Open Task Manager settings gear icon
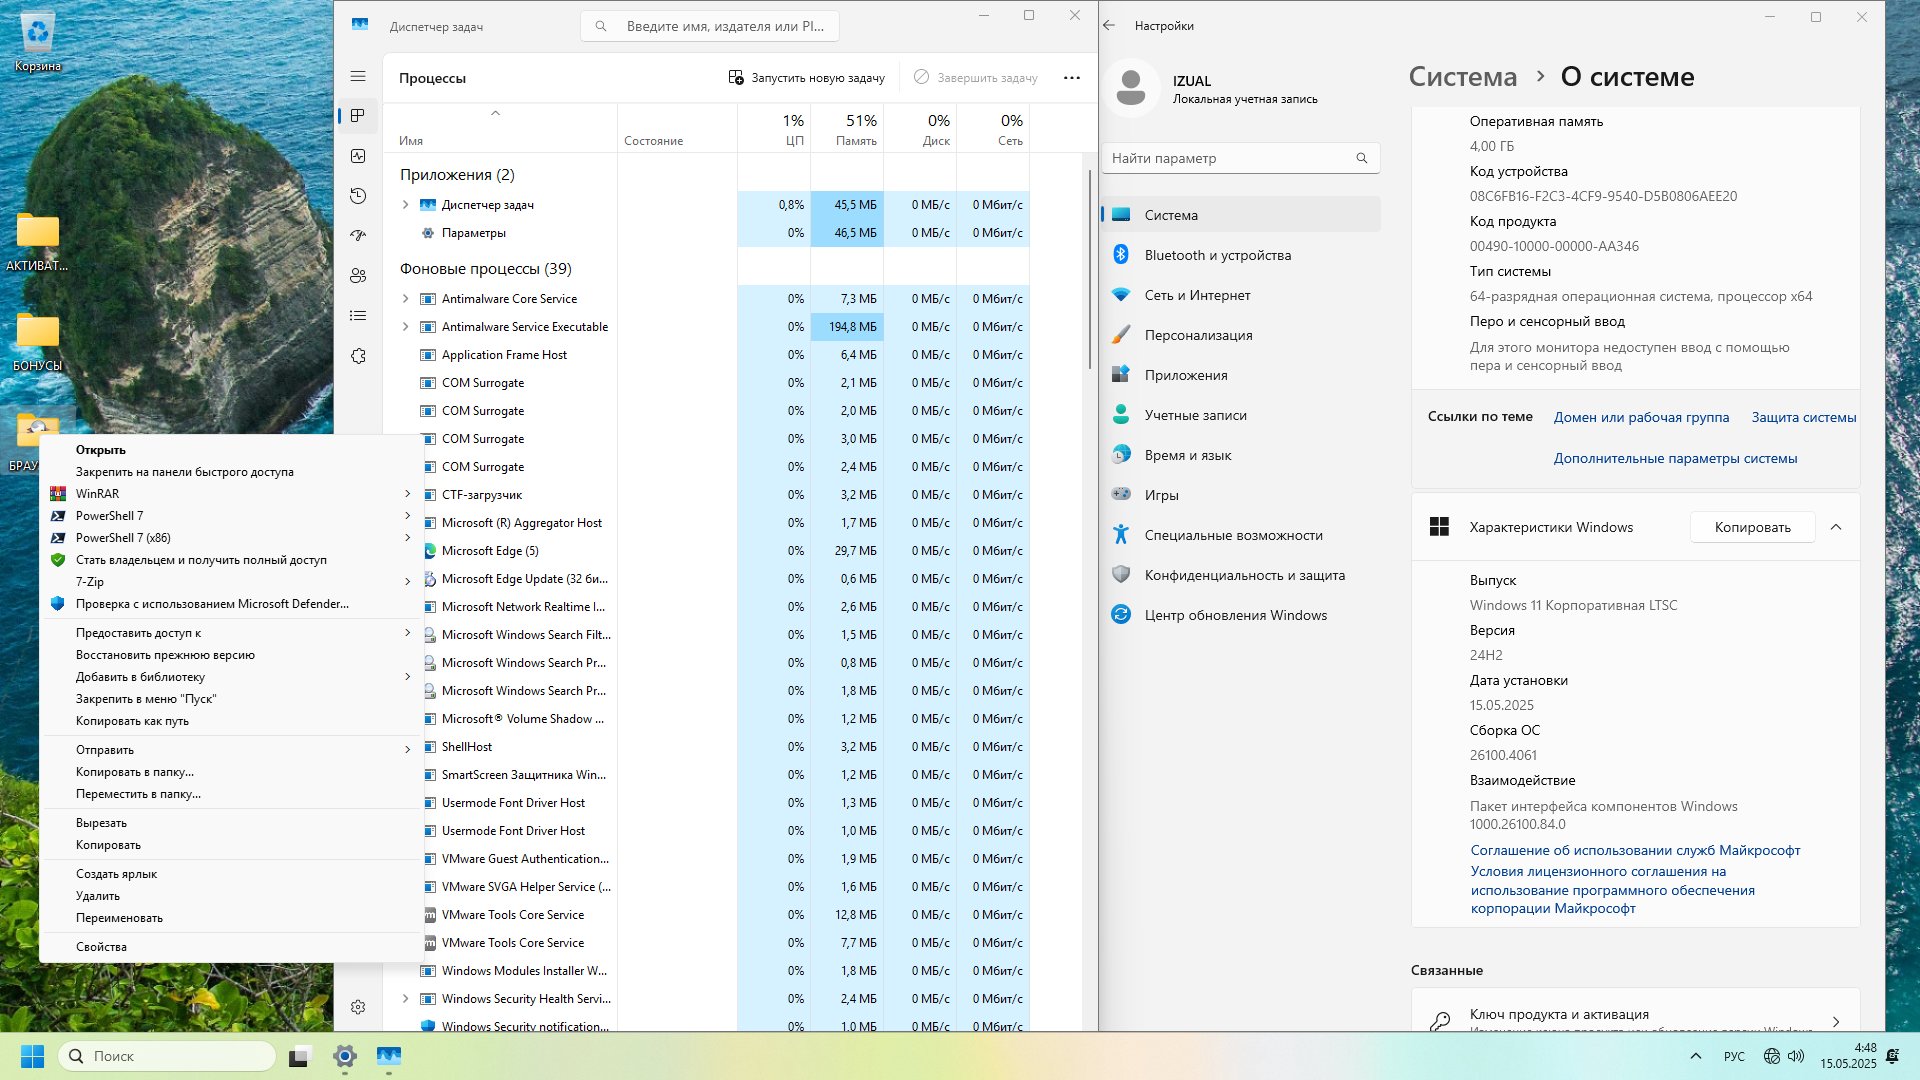 (x=358, y=1007)
